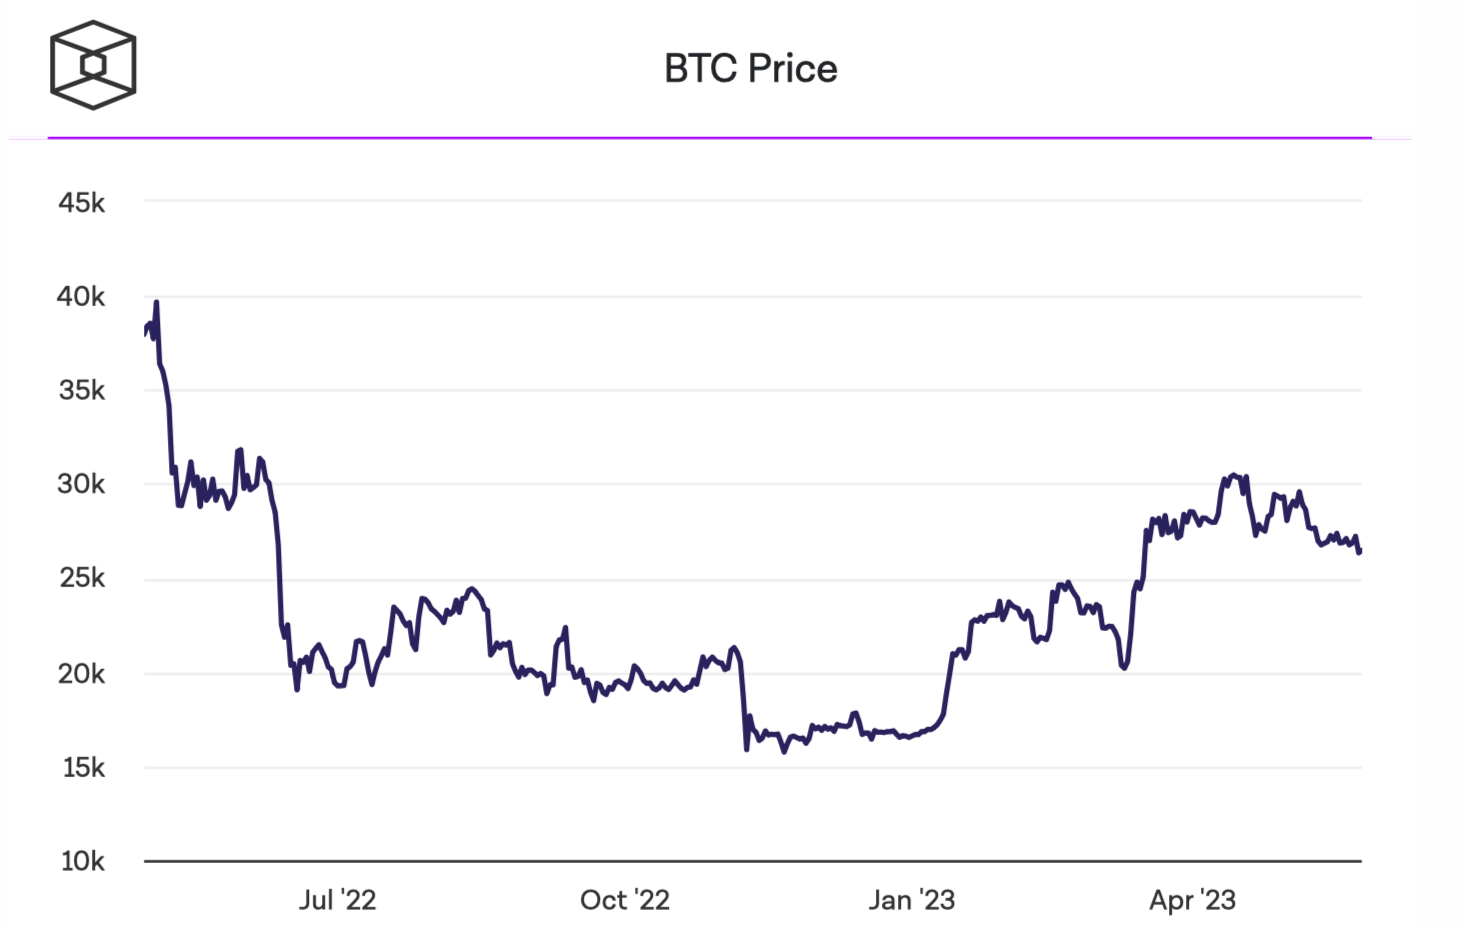Screen dimensions: 1464x928
Task: Select the 20k y-axis label
Action: [x=81, y=674]
